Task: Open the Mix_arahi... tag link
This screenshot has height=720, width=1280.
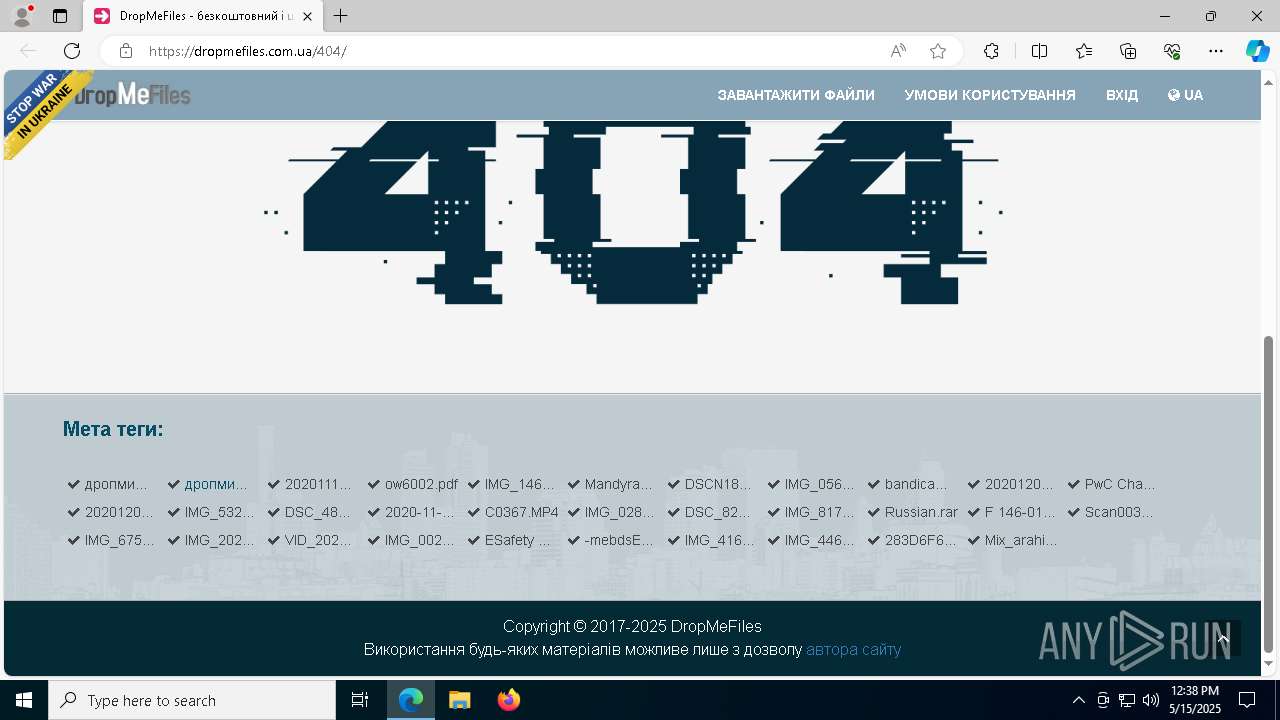Action: 1021,540
